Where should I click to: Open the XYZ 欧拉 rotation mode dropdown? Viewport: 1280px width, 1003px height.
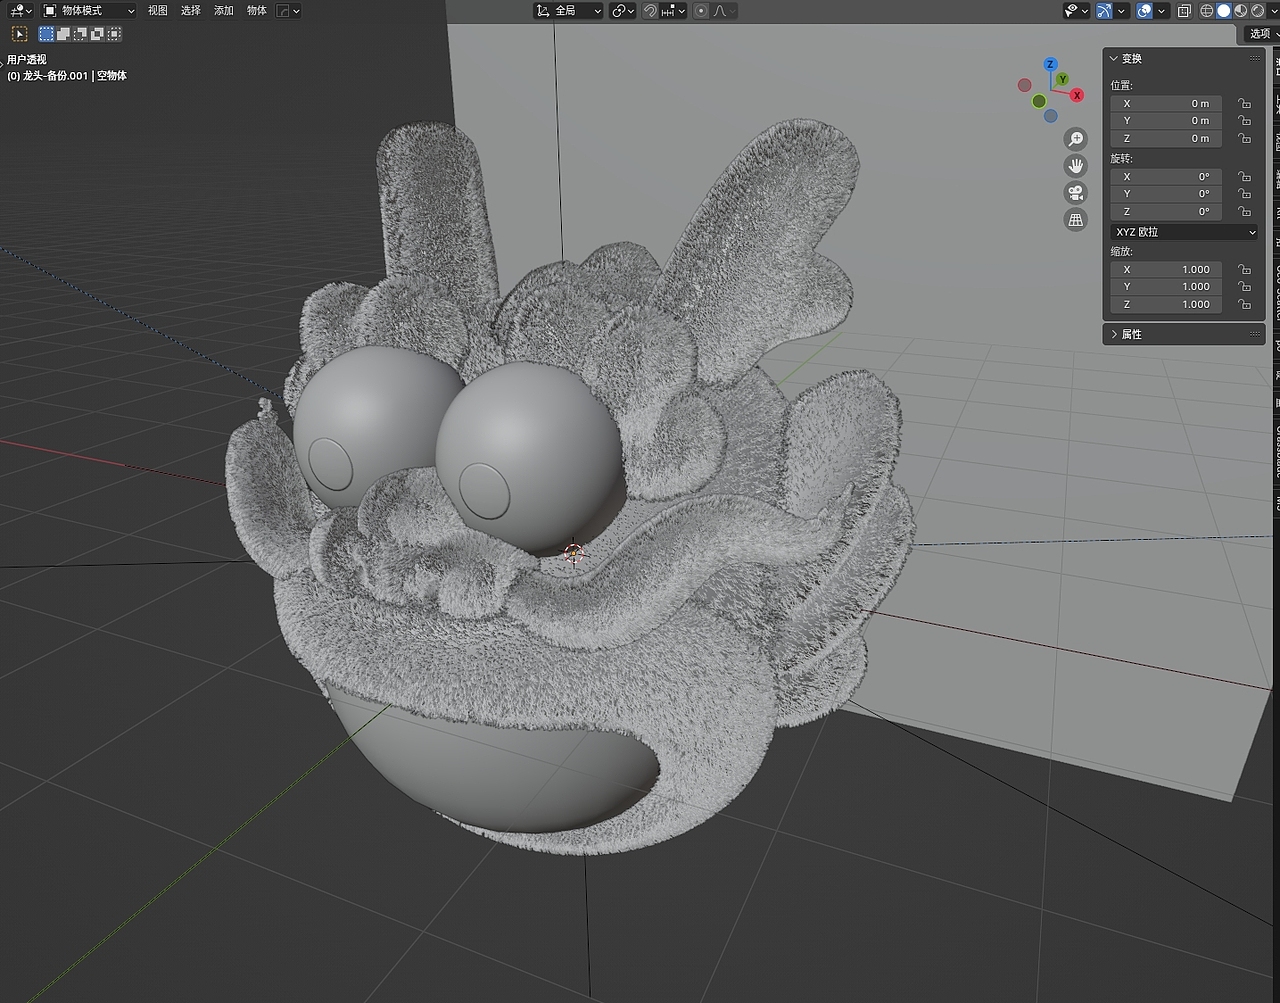(x=1184, y=232)
